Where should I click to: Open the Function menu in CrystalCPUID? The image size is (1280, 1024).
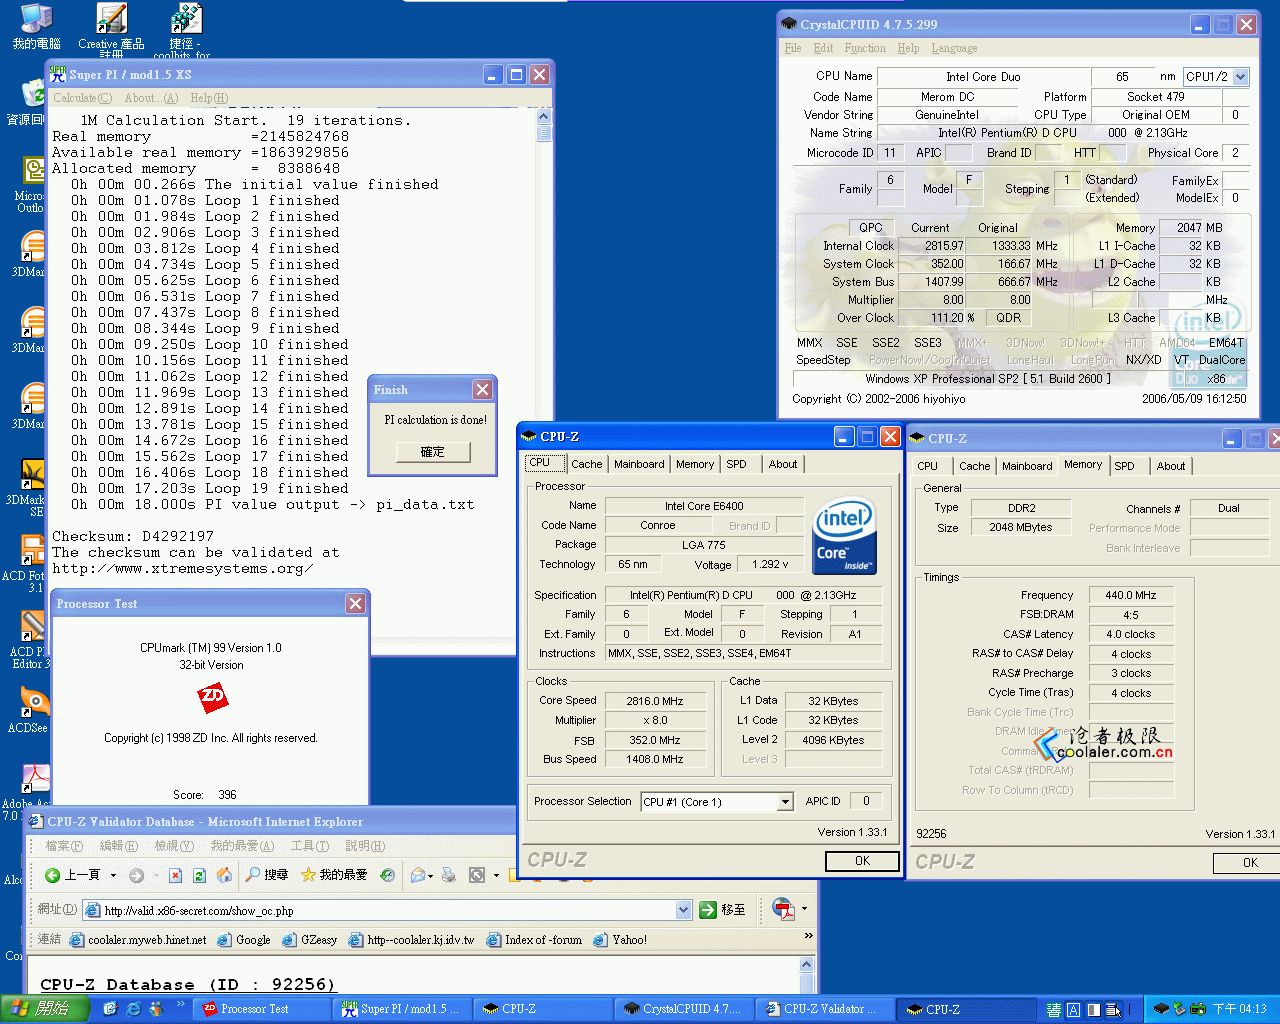click(x=865, y=48)
